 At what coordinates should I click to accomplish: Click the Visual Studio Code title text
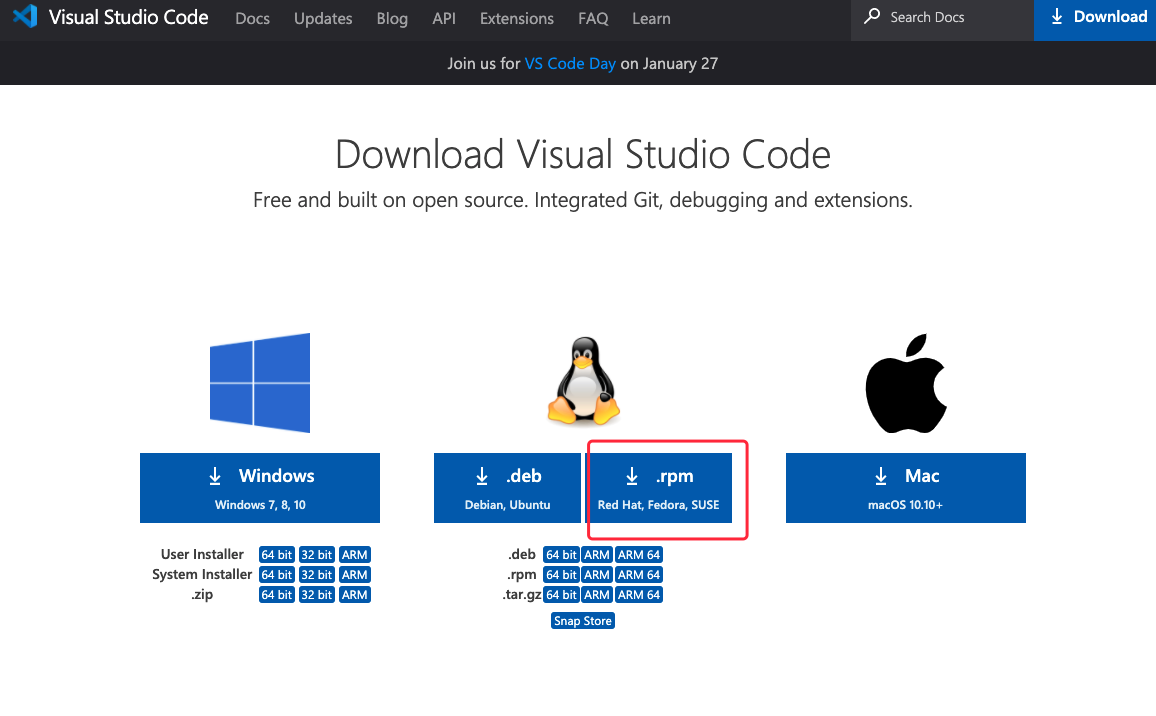(128, 17)
